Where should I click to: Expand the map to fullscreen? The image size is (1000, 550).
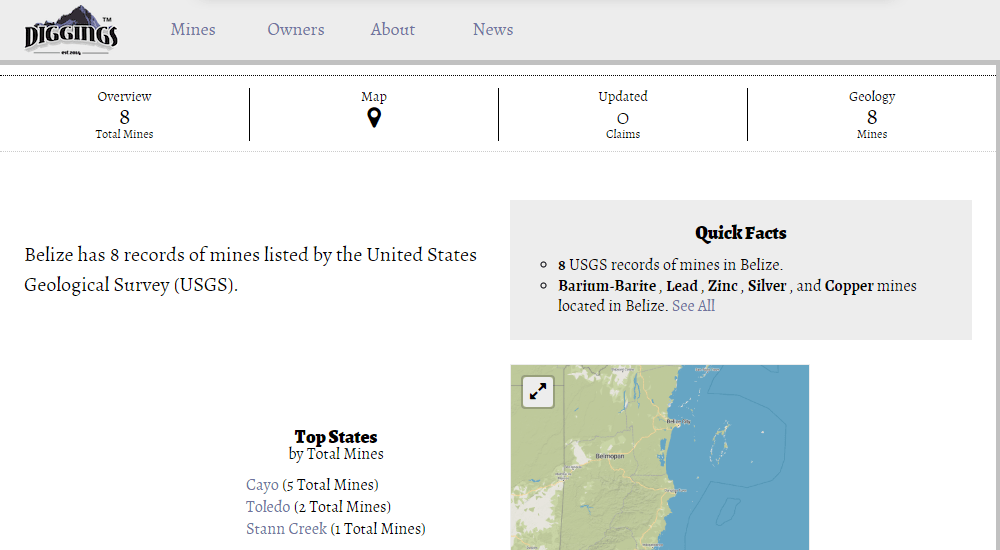click(x=538, y=392)
